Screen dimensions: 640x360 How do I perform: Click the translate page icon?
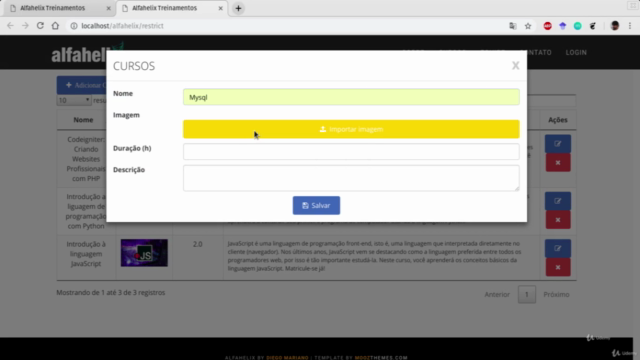click(x=513, y=26)
